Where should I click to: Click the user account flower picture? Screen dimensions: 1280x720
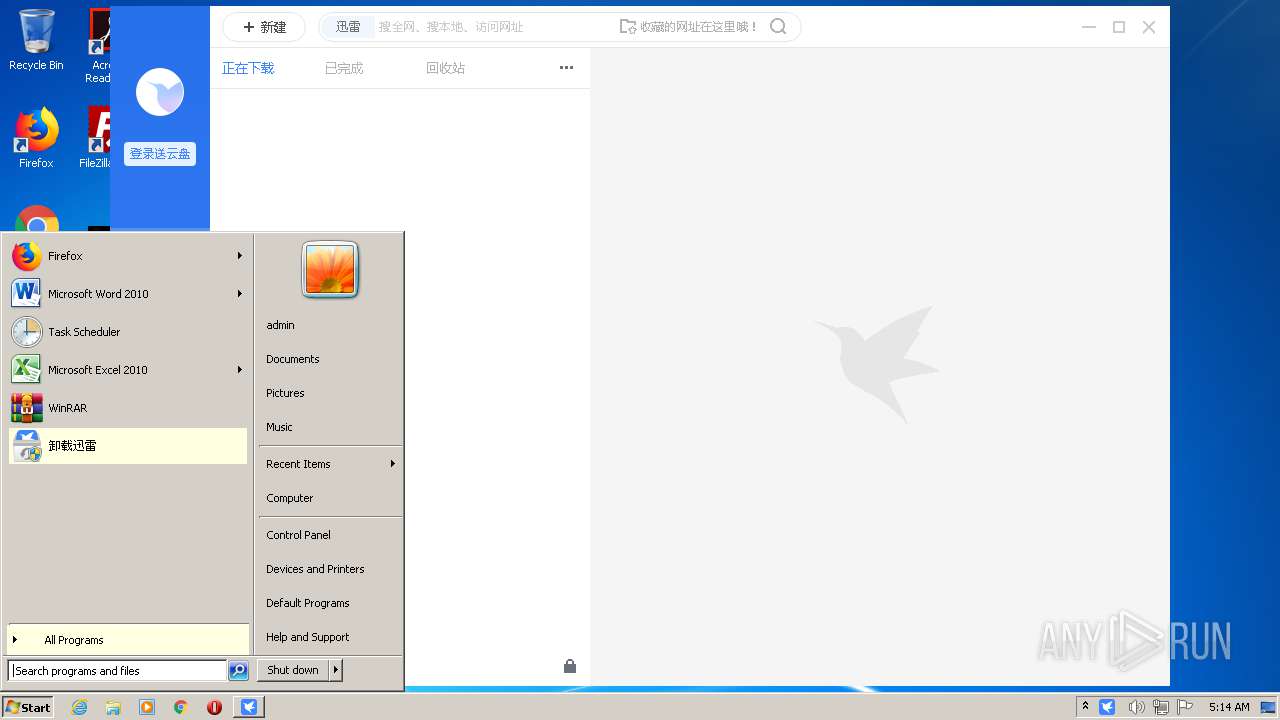pos(330,270)
